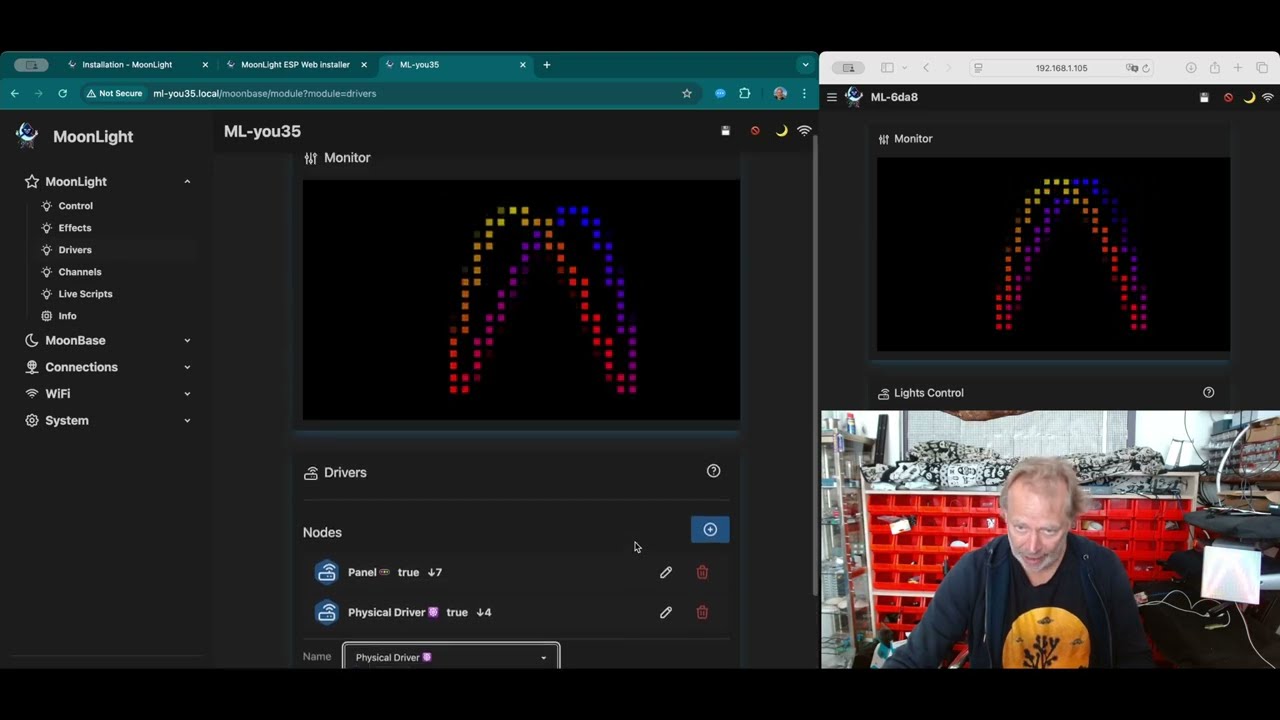Toggle dark mode in the ML-6da8 header

1249,97
